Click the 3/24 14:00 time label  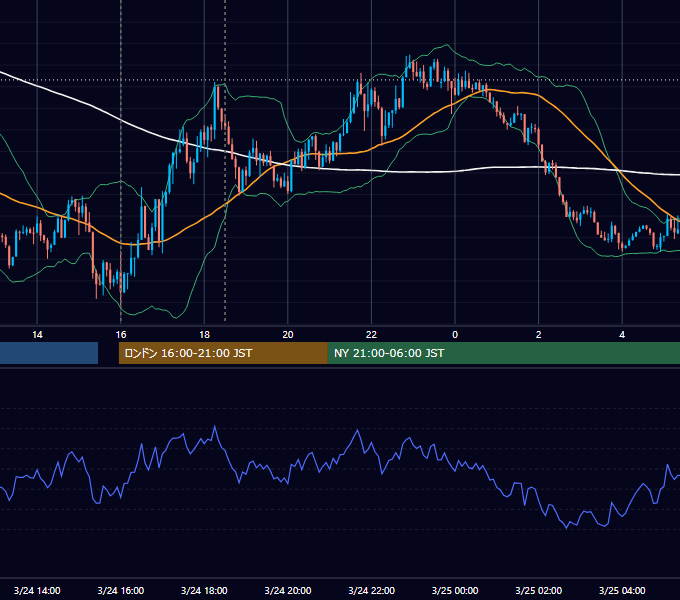[x=37, y=590]
